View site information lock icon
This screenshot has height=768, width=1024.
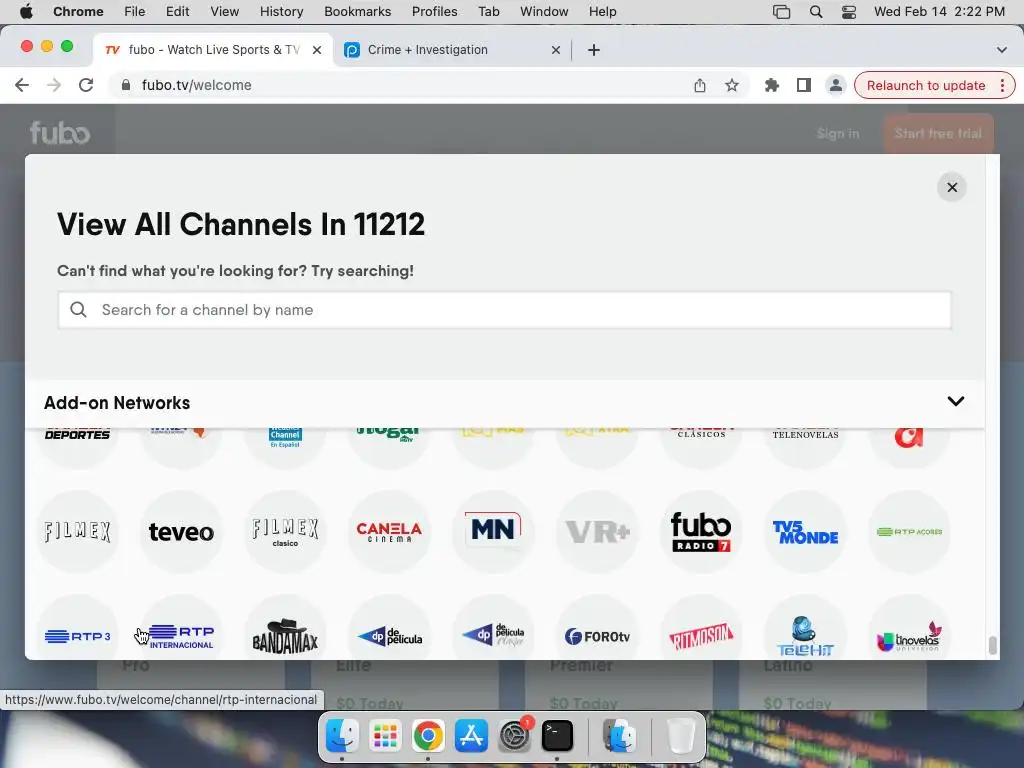point(126,85)
